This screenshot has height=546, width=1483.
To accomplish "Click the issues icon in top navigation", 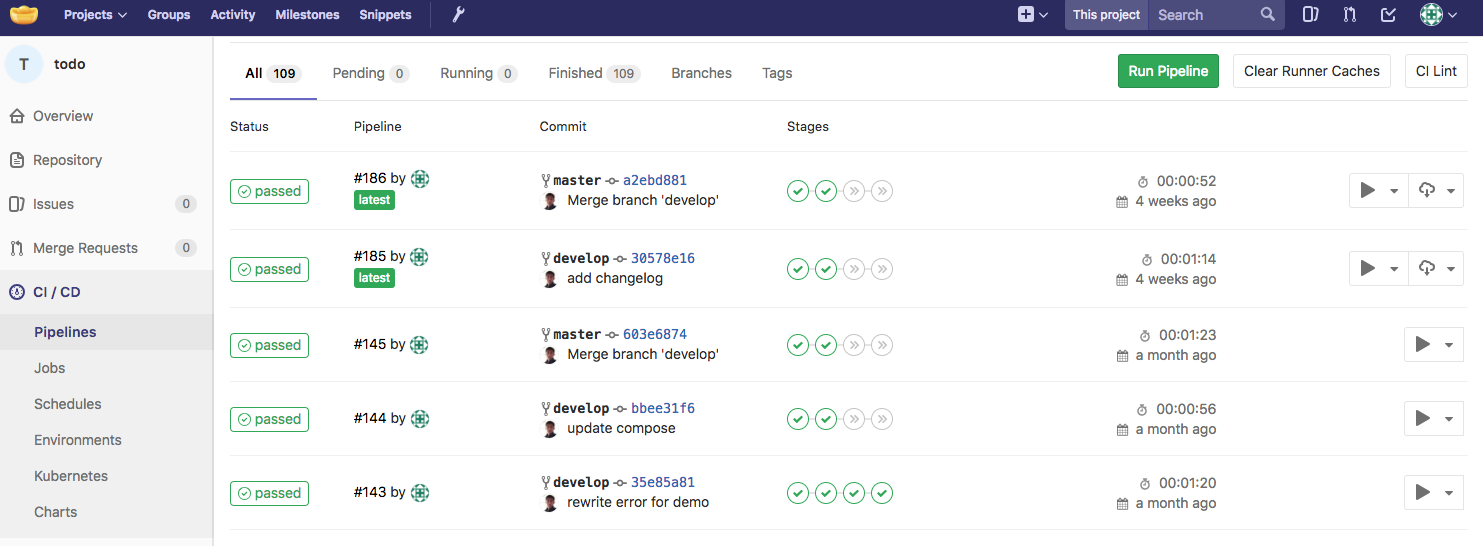I will pos(1311,15).
